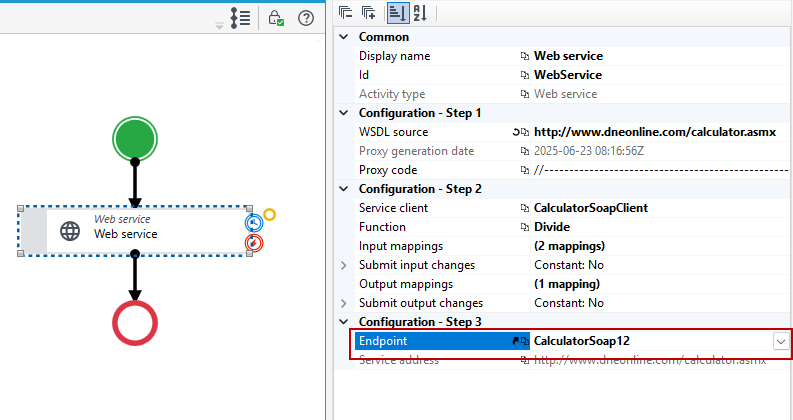Click the small icon beside Proxy generation date value

525,151
